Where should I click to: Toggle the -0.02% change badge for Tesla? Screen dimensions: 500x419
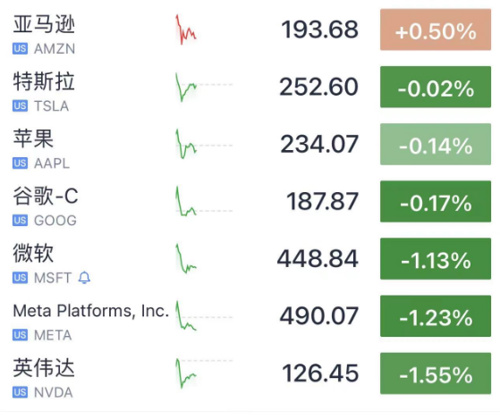click(435, 87)
